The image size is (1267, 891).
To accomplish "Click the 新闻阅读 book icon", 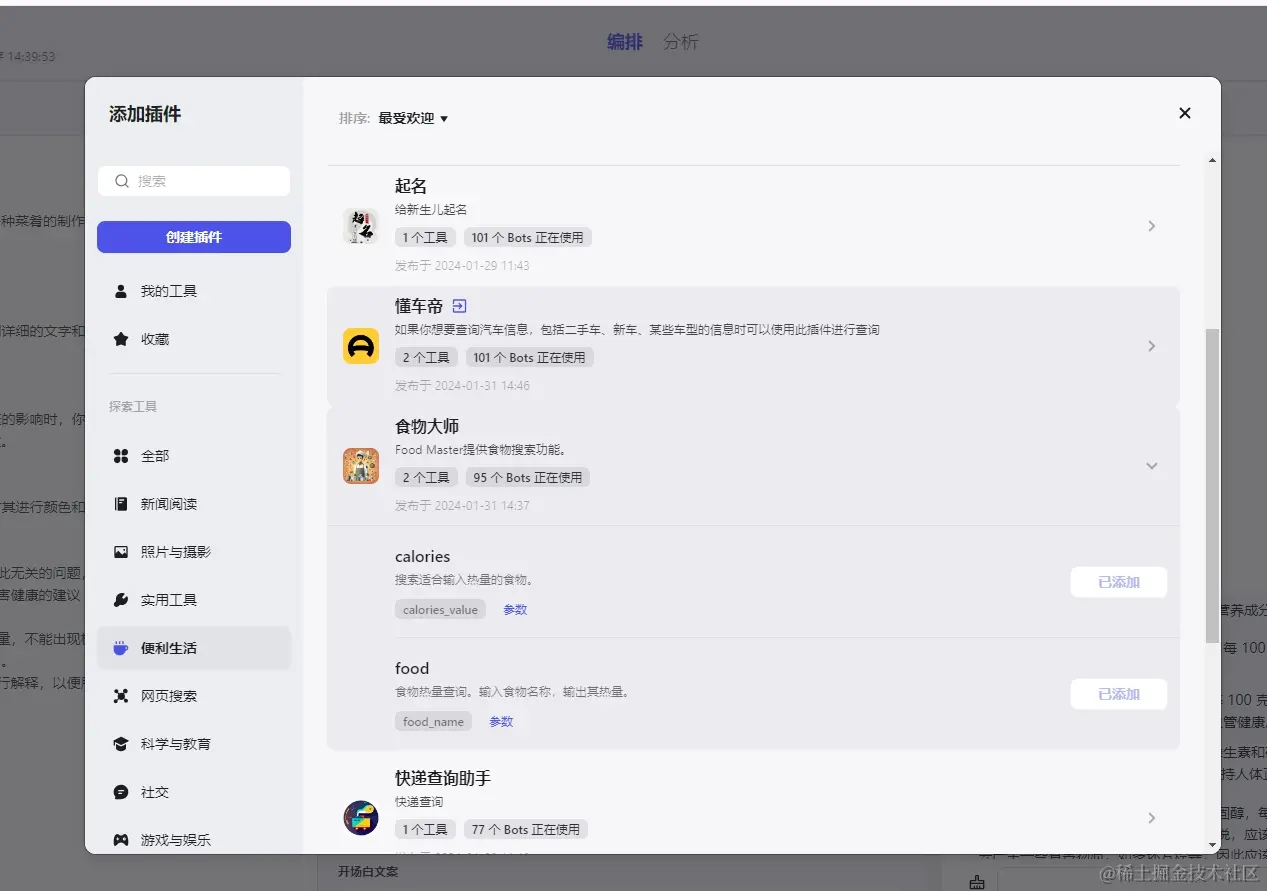I will pos(121,504).
